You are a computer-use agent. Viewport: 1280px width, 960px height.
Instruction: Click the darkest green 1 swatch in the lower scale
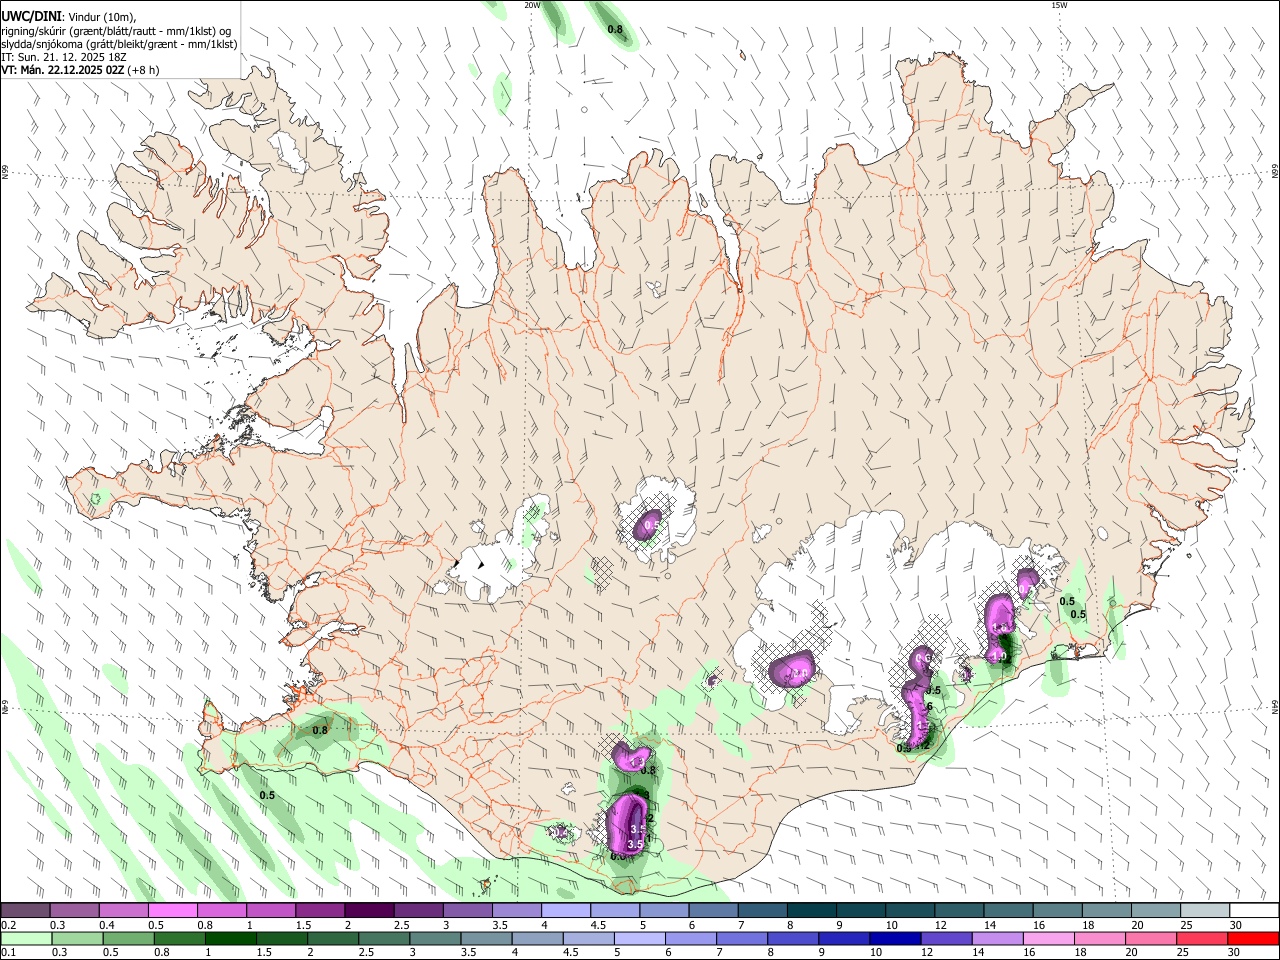231,939
